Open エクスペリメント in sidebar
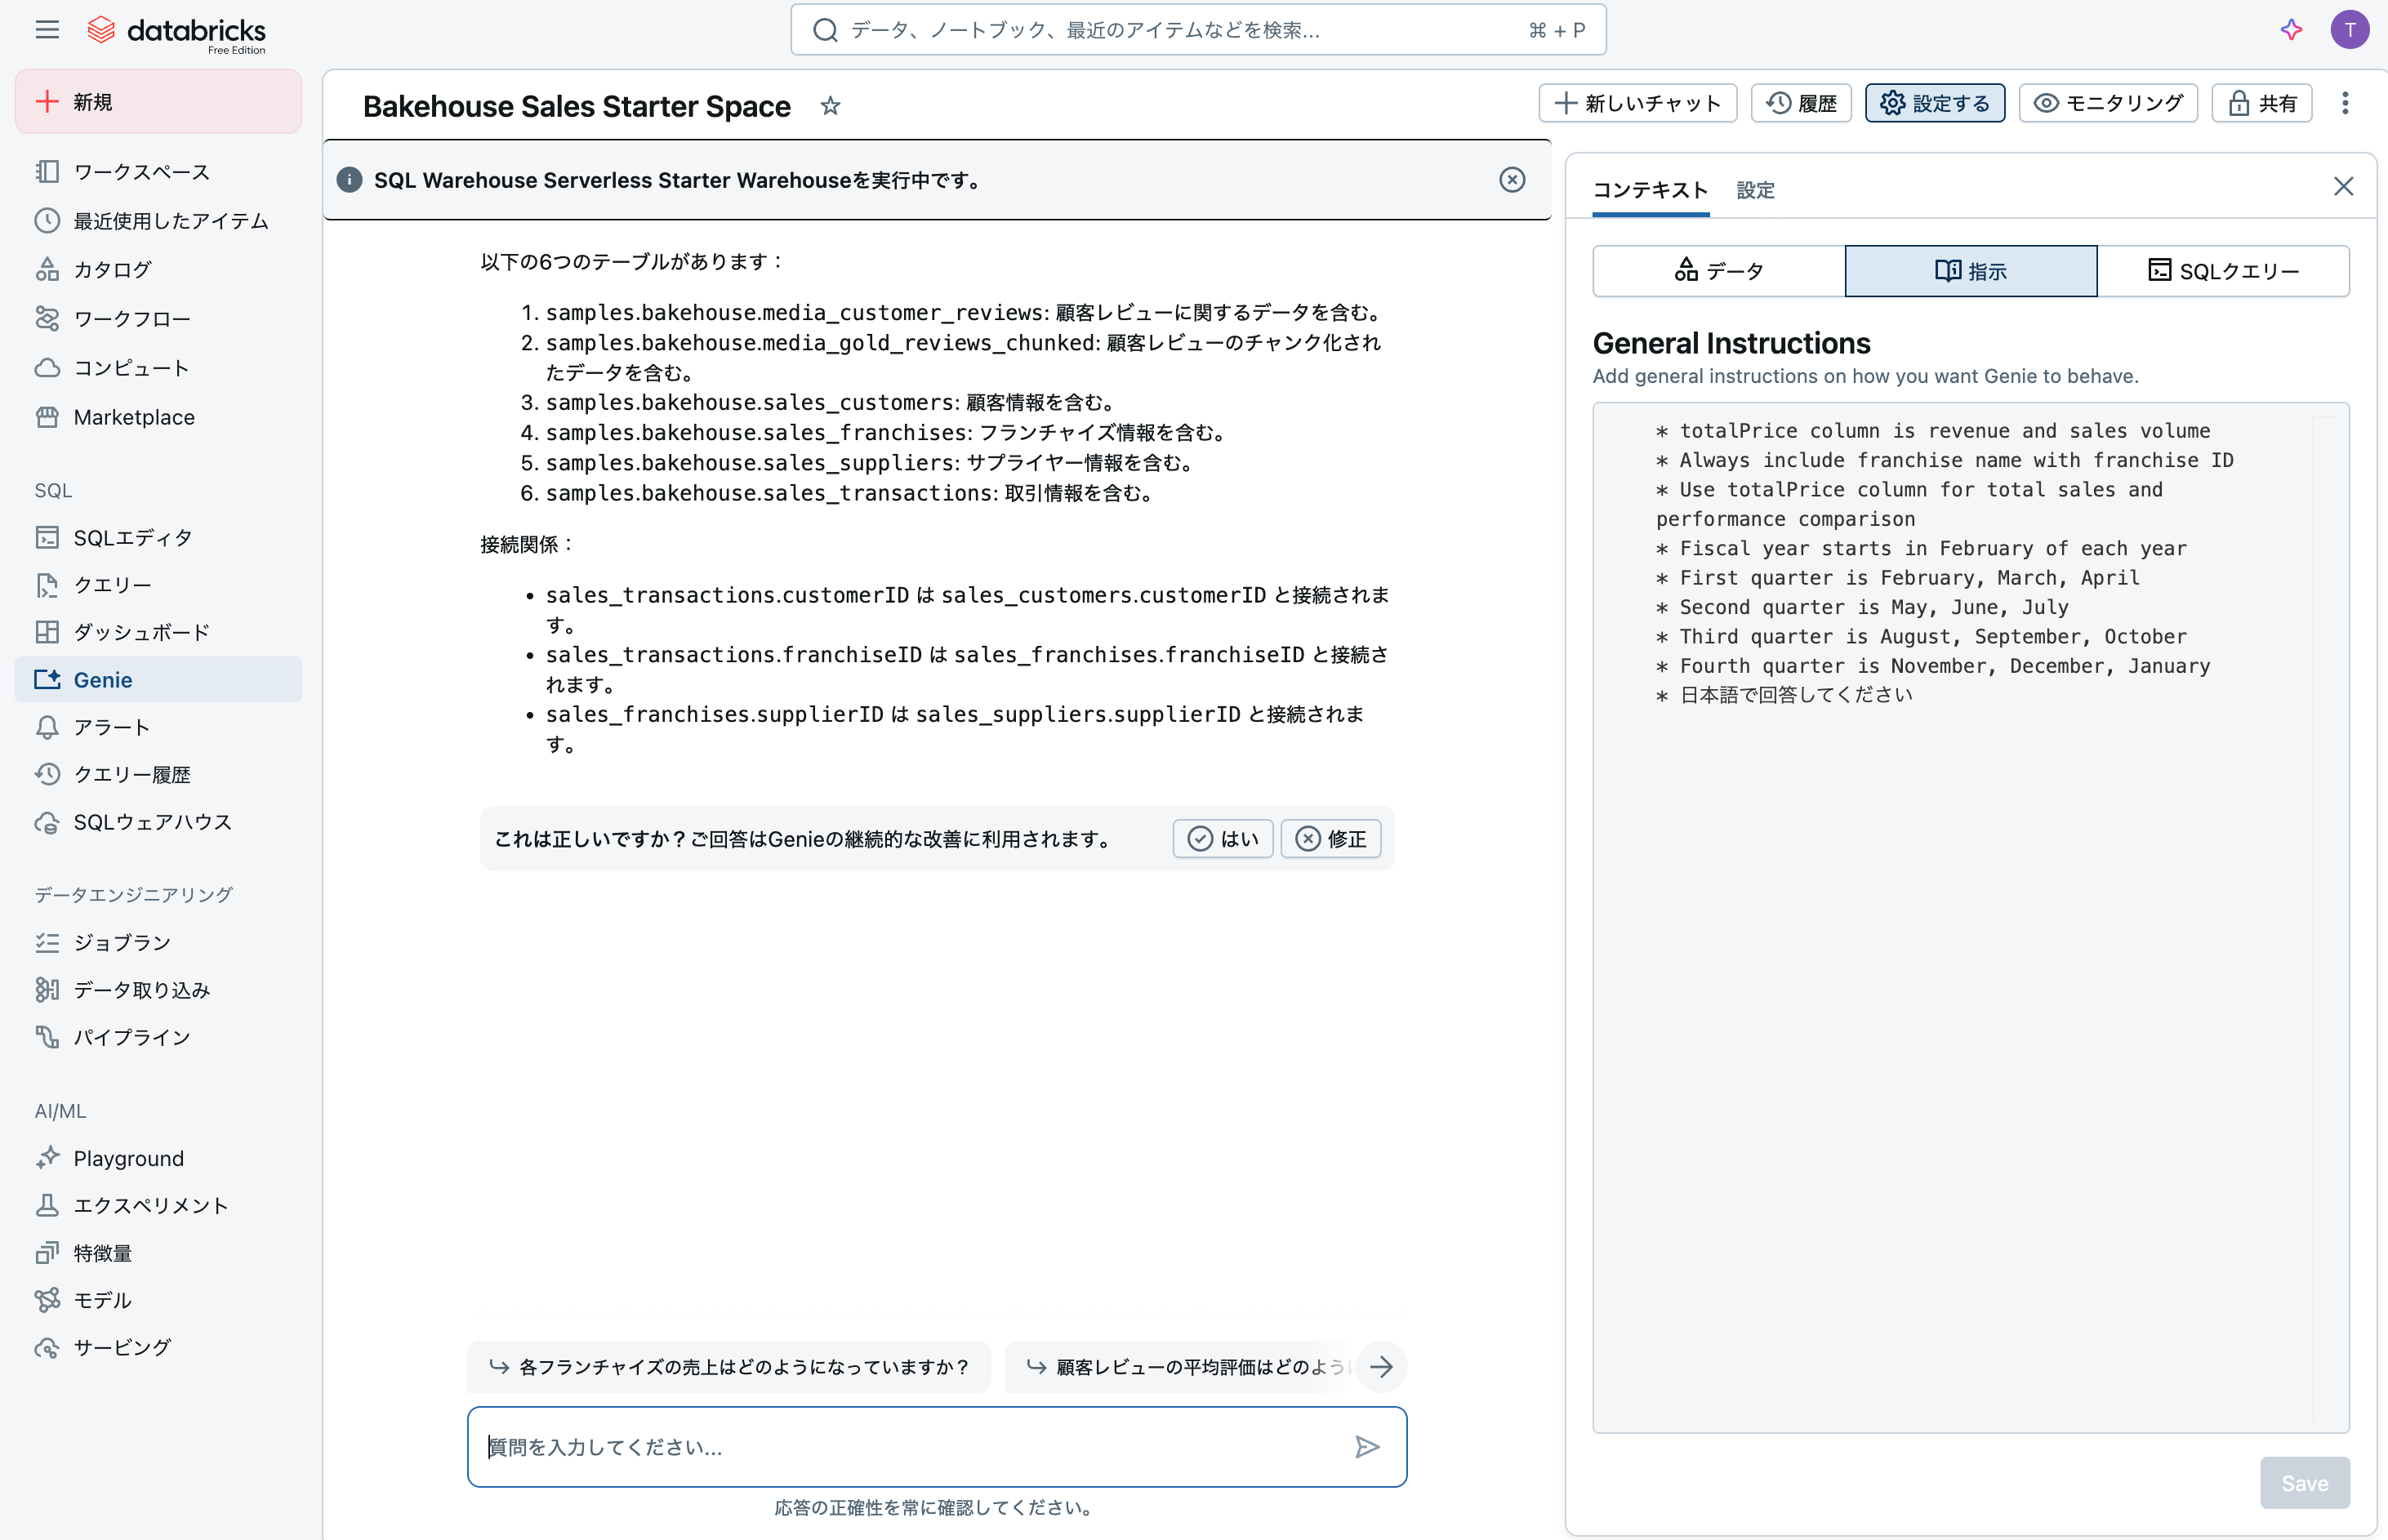Image resolution: width=2388 pixels, height=1540 pixels. click(x=158, y=1206)
